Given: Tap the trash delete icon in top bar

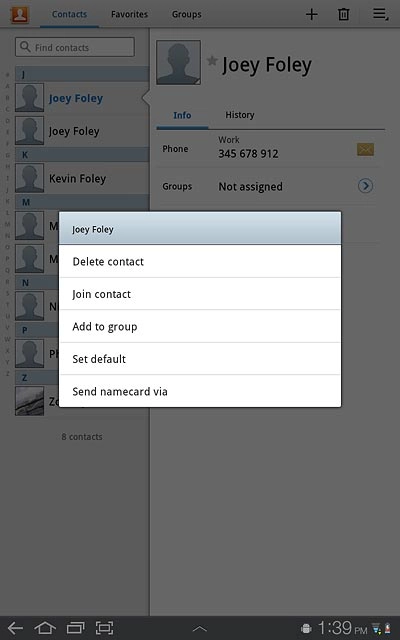Looking at the screenshot, I should tap(344, 14).
